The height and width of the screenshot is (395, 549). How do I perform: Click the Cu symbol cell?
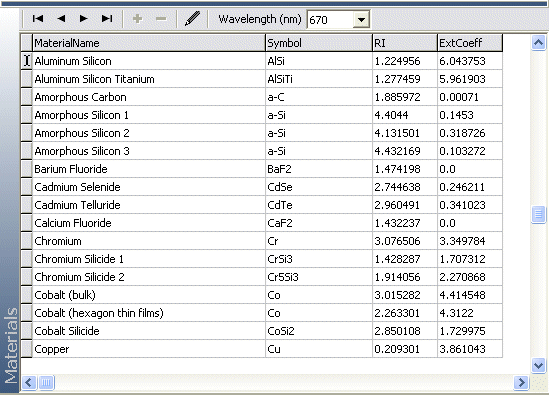[x=319, y=349]
